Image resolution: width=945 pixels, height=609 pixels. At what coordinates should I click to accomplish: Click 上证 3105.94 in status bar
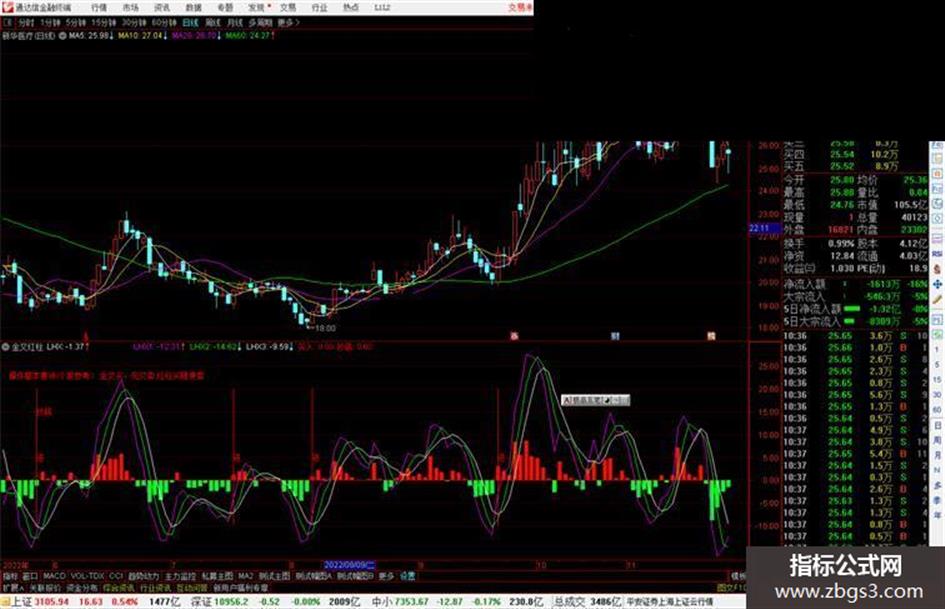pos(40,602)
